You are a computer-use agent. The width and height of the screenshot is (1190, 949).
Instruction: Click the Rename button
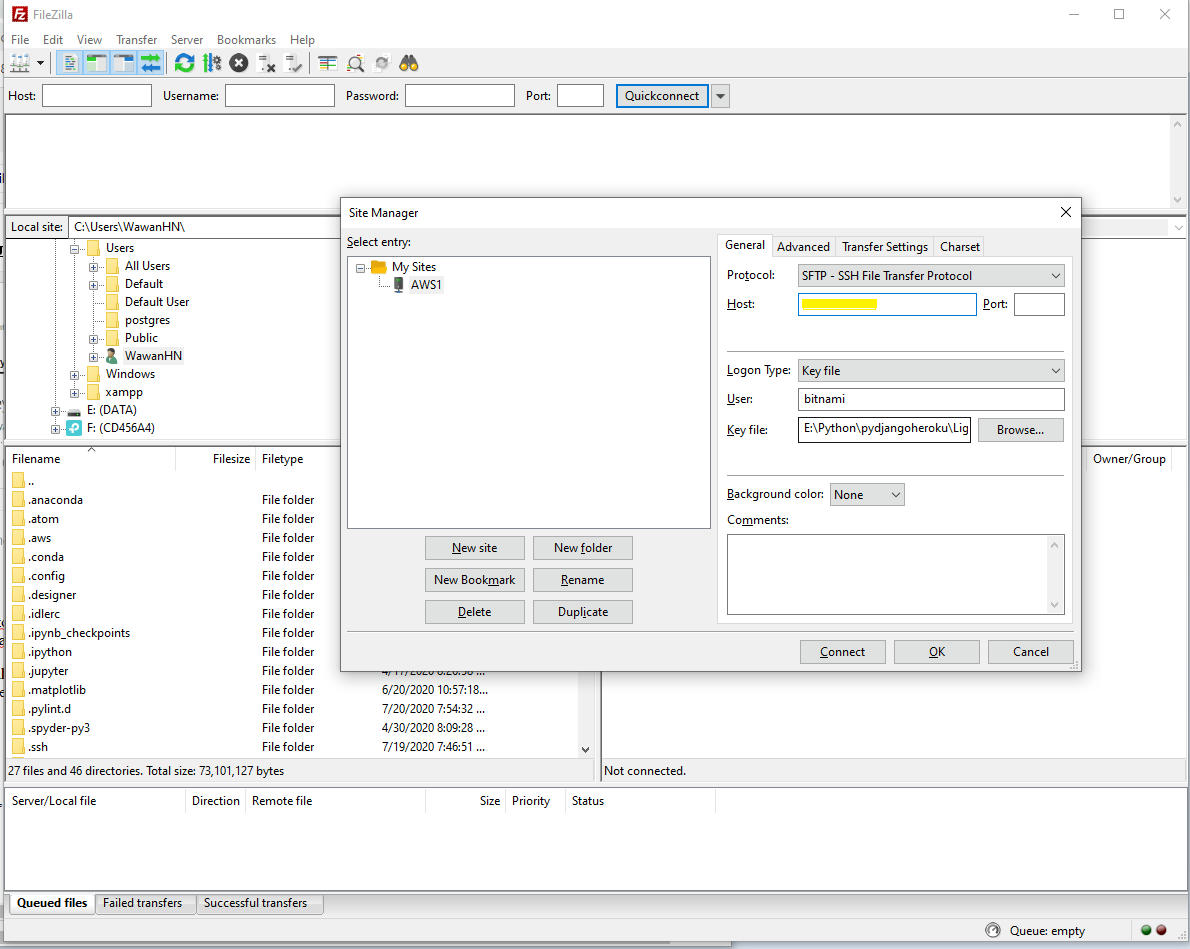coord(583,580)
